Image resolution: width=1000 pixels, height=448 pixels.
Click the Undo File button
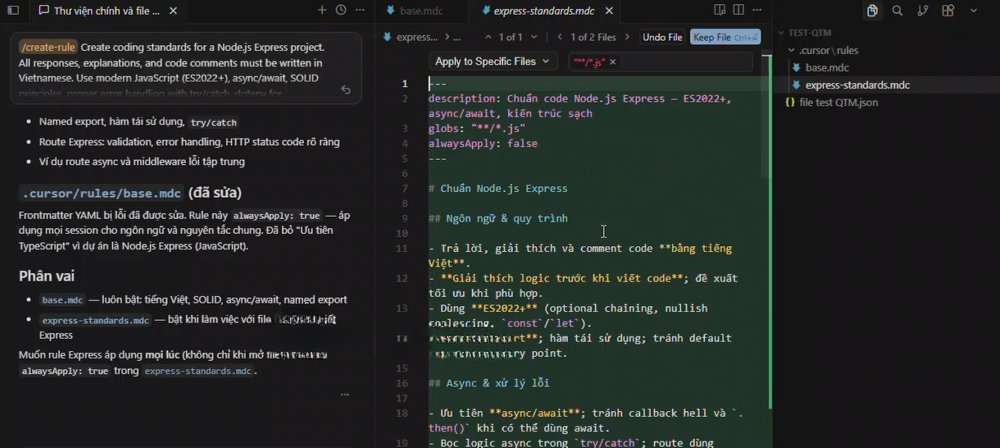tap(663, 37)
